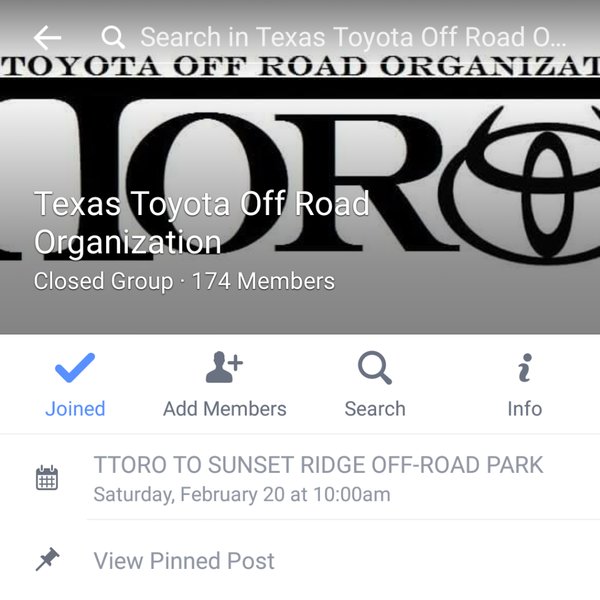Tap the calendar event icon

47,478
